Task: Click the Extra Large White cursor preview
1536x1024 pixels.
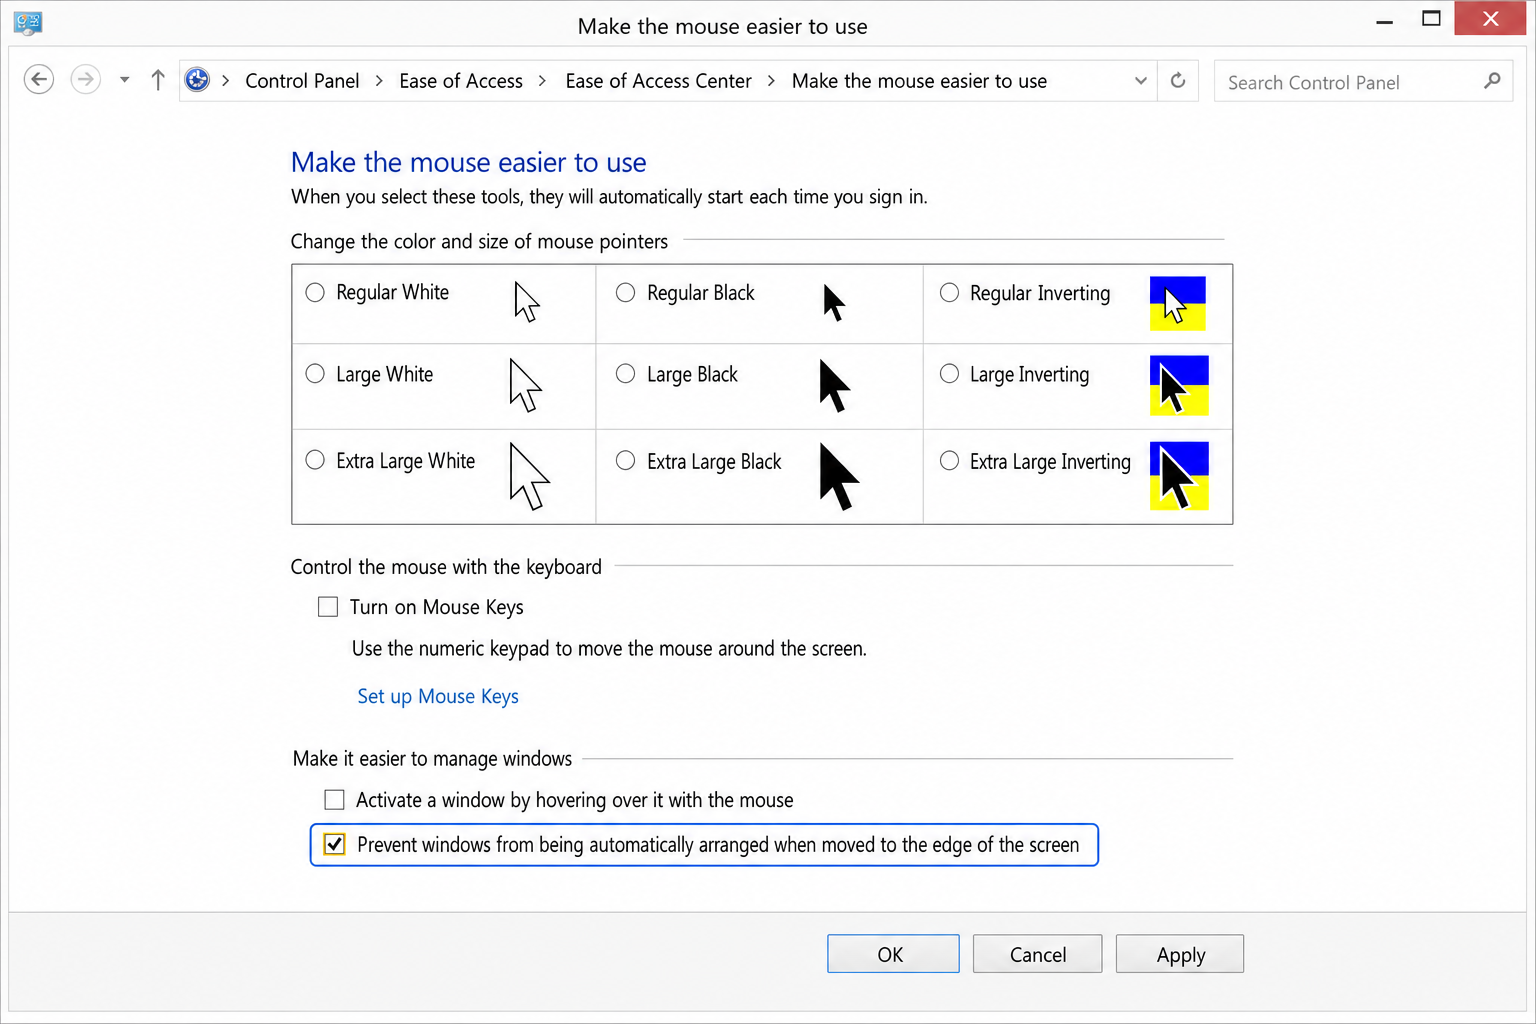Action: [529, 476]
